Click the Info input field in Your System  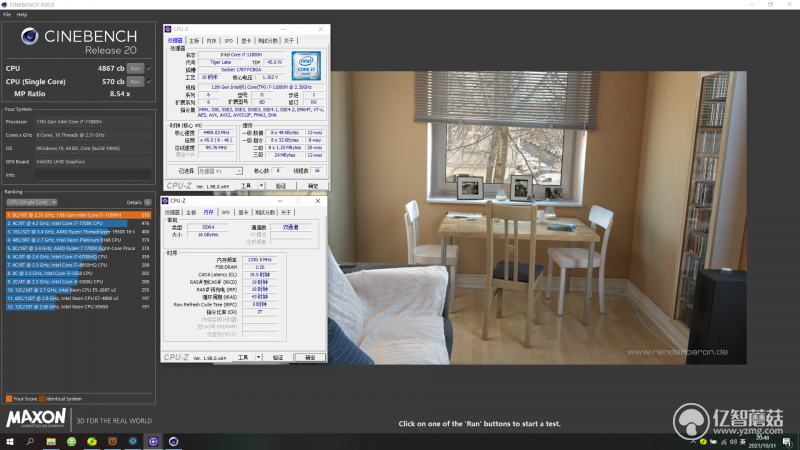[x=93, y=175]
